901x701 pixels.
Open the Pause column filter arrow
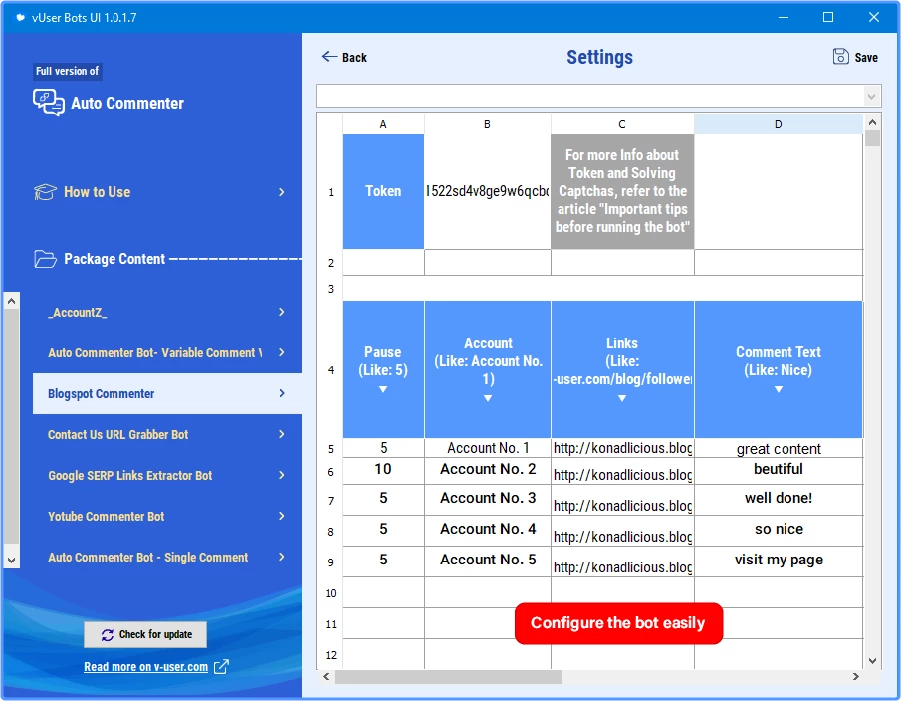click(x=383, y=390)
